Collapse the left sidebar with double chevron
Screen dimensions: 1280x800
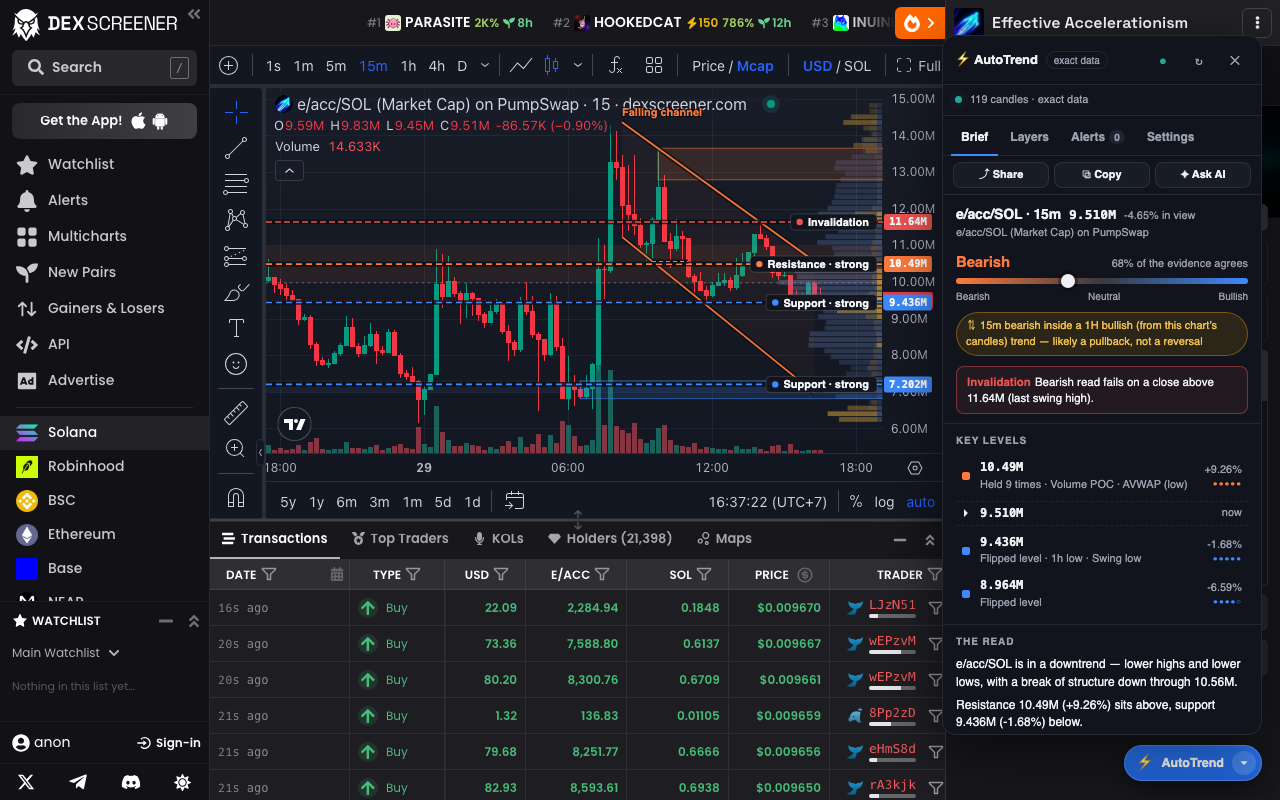pyautogui.click(x=194, y=14)
